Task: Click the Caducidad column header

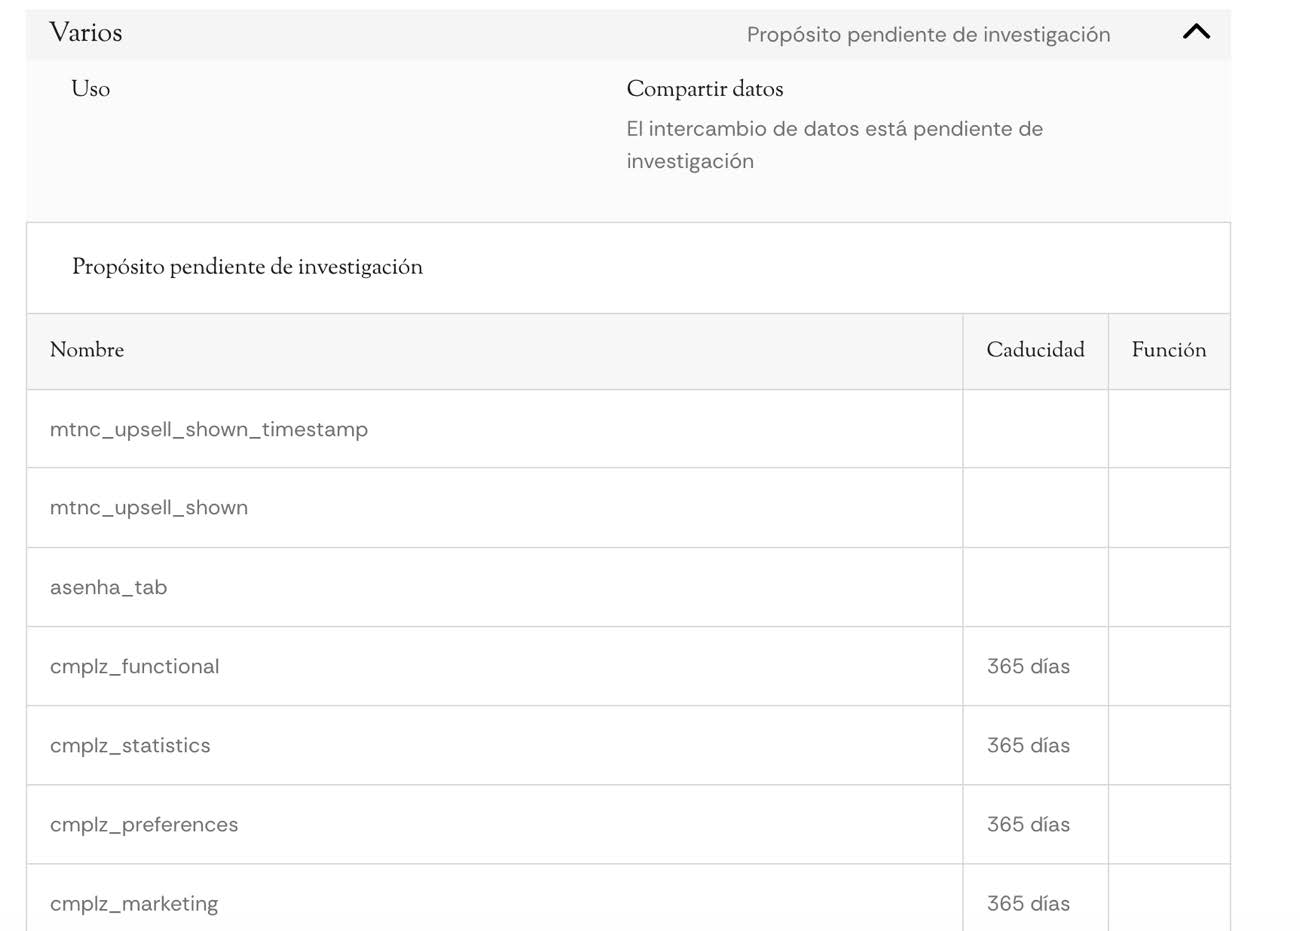Action: (1035, 350)
